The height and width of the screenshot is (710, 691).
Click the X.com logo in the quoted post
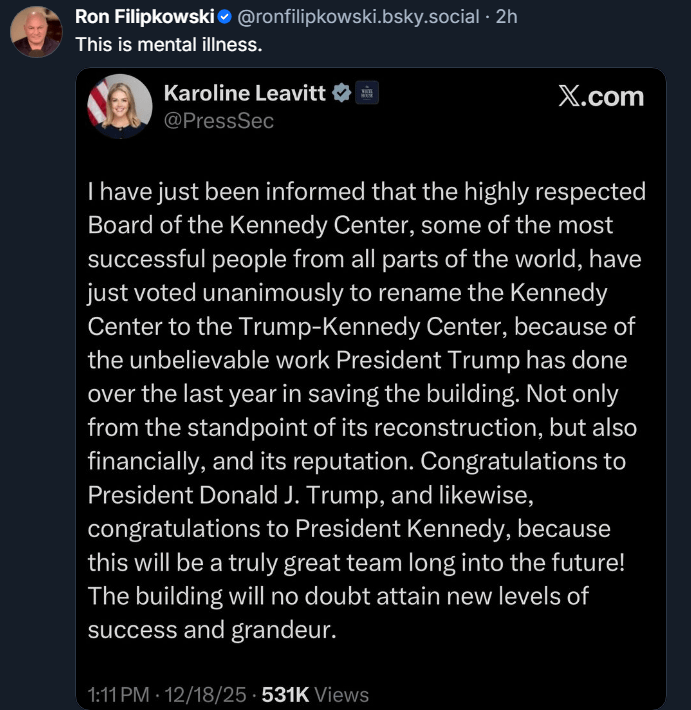pyautogui.click(x=599, y=96)
